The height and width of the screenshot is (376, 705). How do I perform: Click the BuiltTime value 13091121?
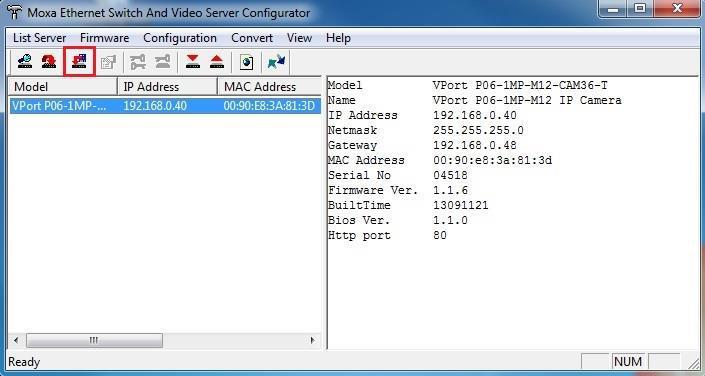click(x=460, y=205)
